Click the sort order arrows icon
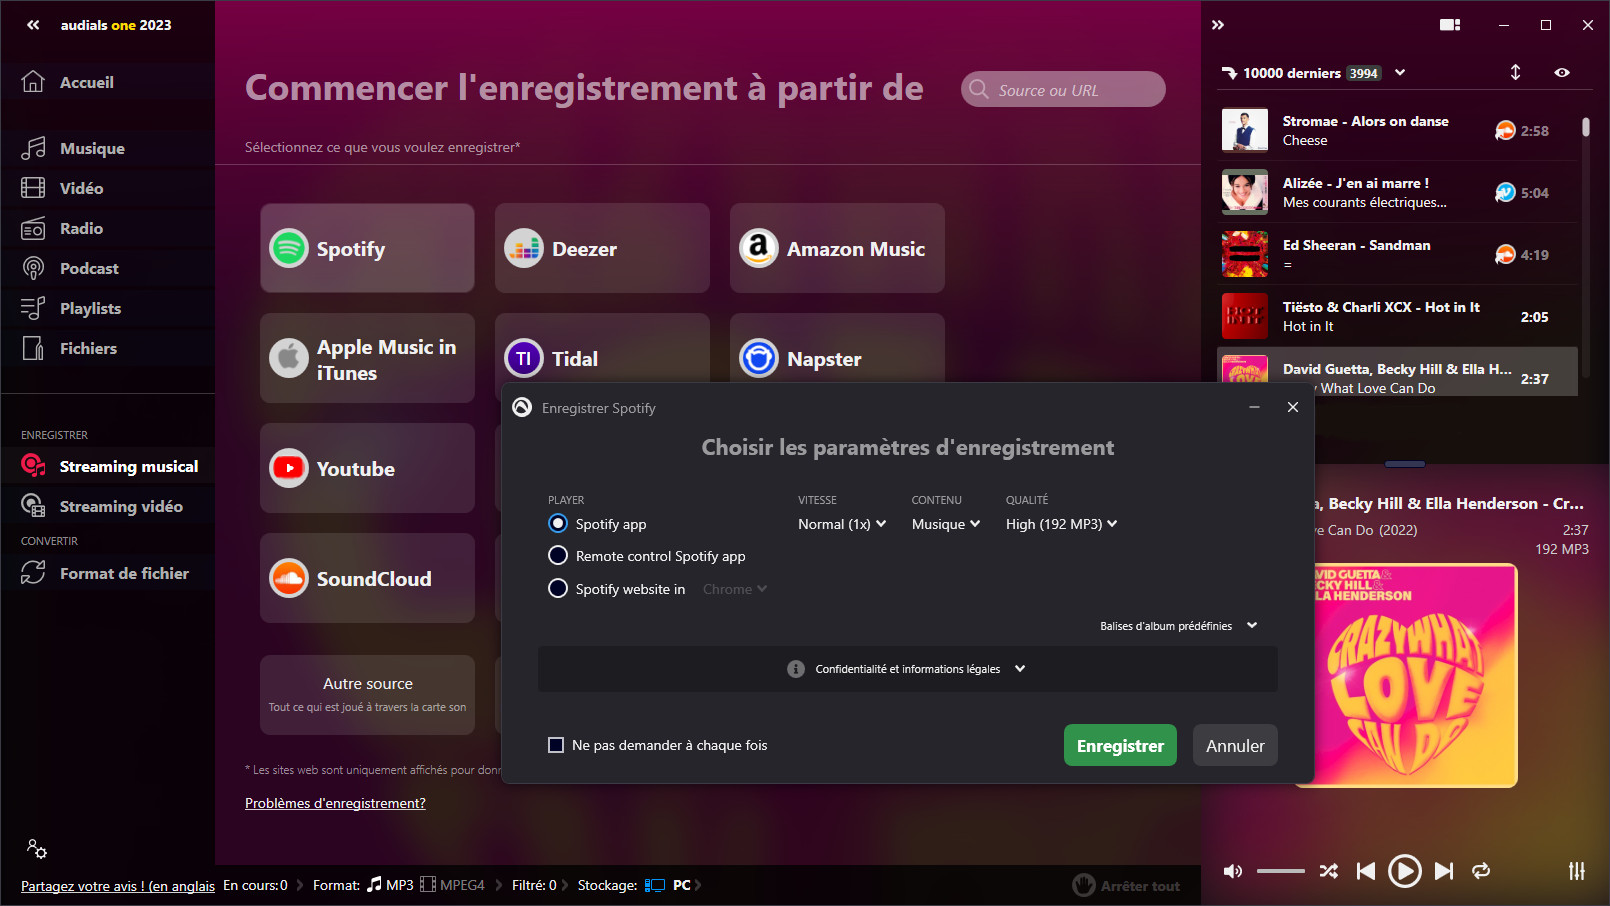The image size is (1610, 906). 1515,72
